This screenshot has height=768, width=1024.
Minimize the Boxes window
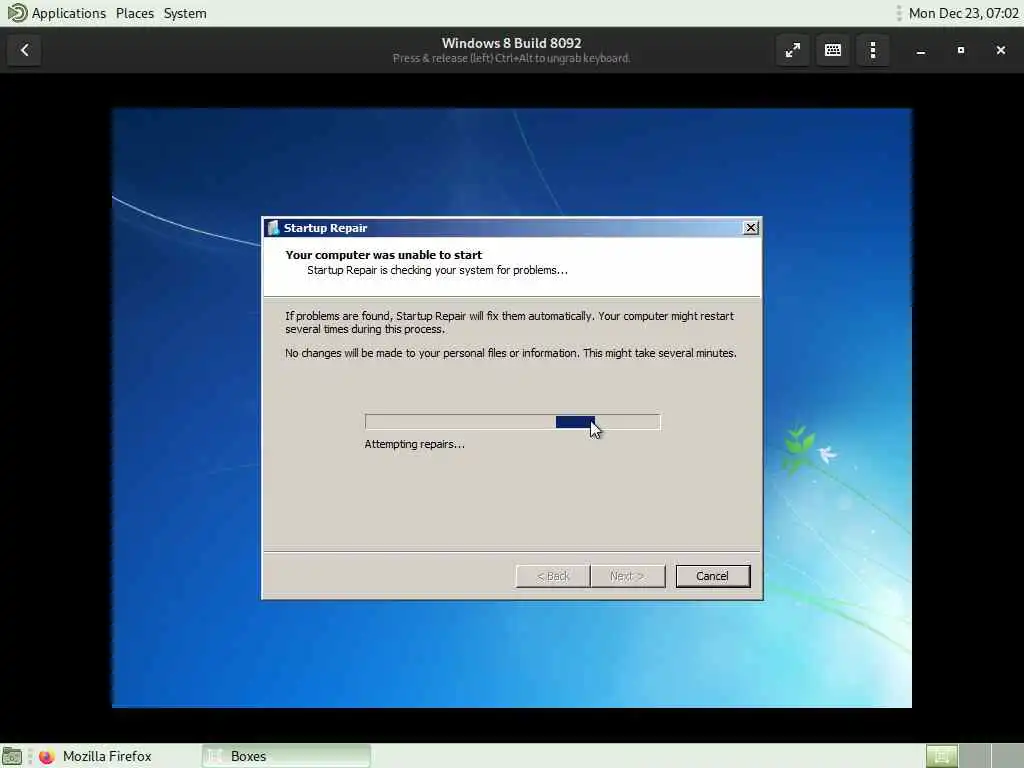pos(920,50)
